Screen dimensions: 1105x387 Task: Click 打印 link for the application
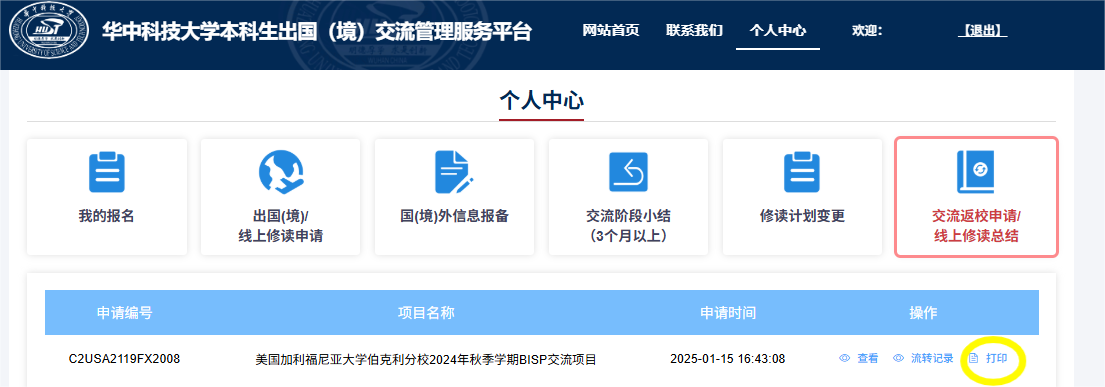(x=996, y=359)
